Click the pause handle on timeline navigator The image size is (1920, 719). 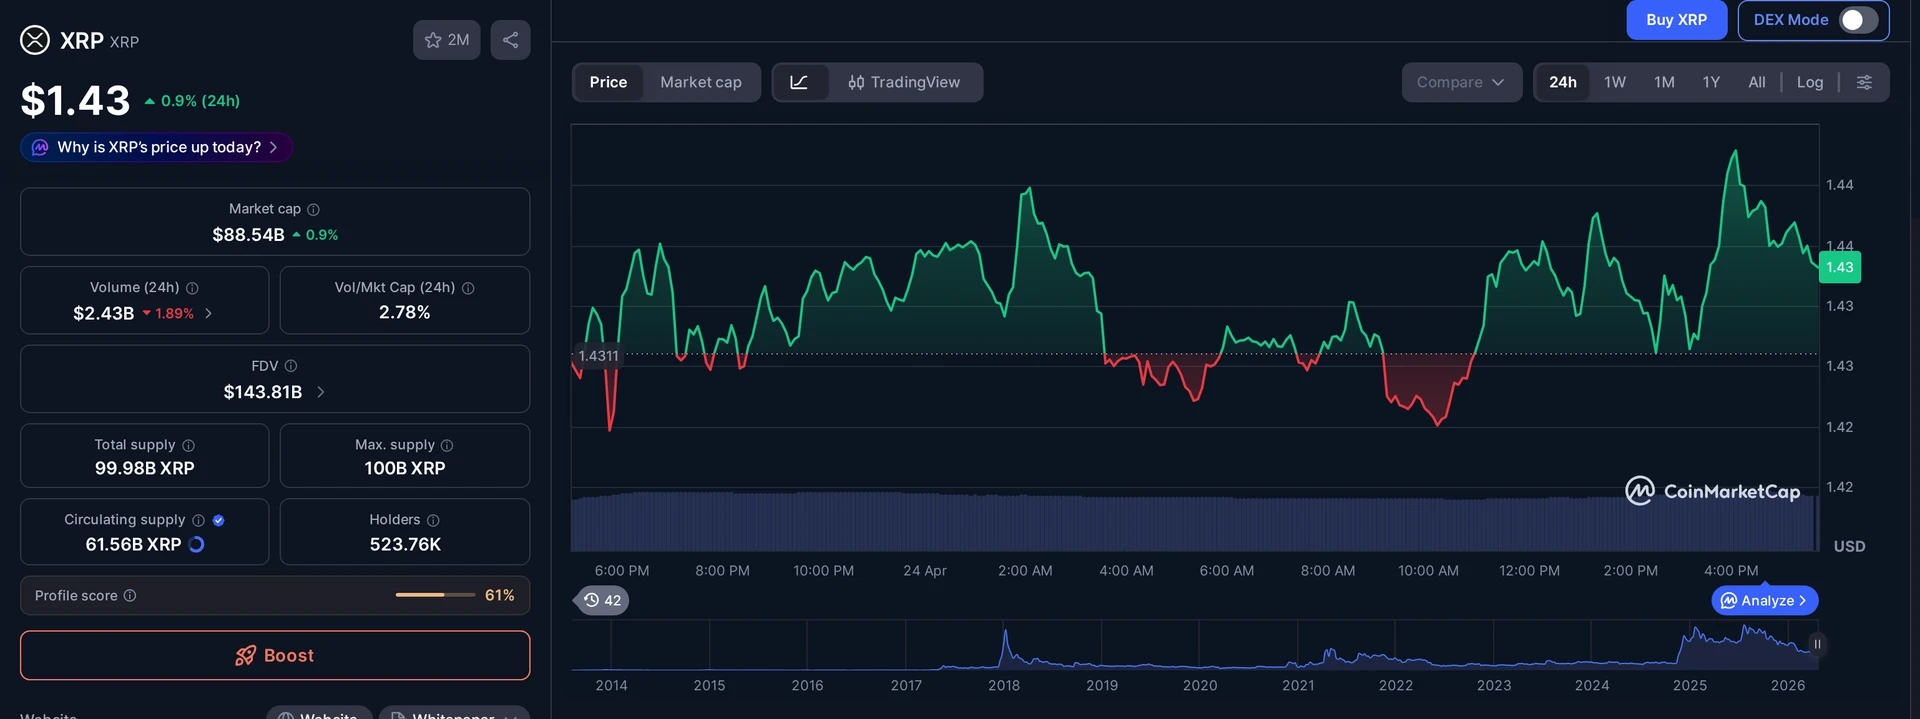[1817, 644]
